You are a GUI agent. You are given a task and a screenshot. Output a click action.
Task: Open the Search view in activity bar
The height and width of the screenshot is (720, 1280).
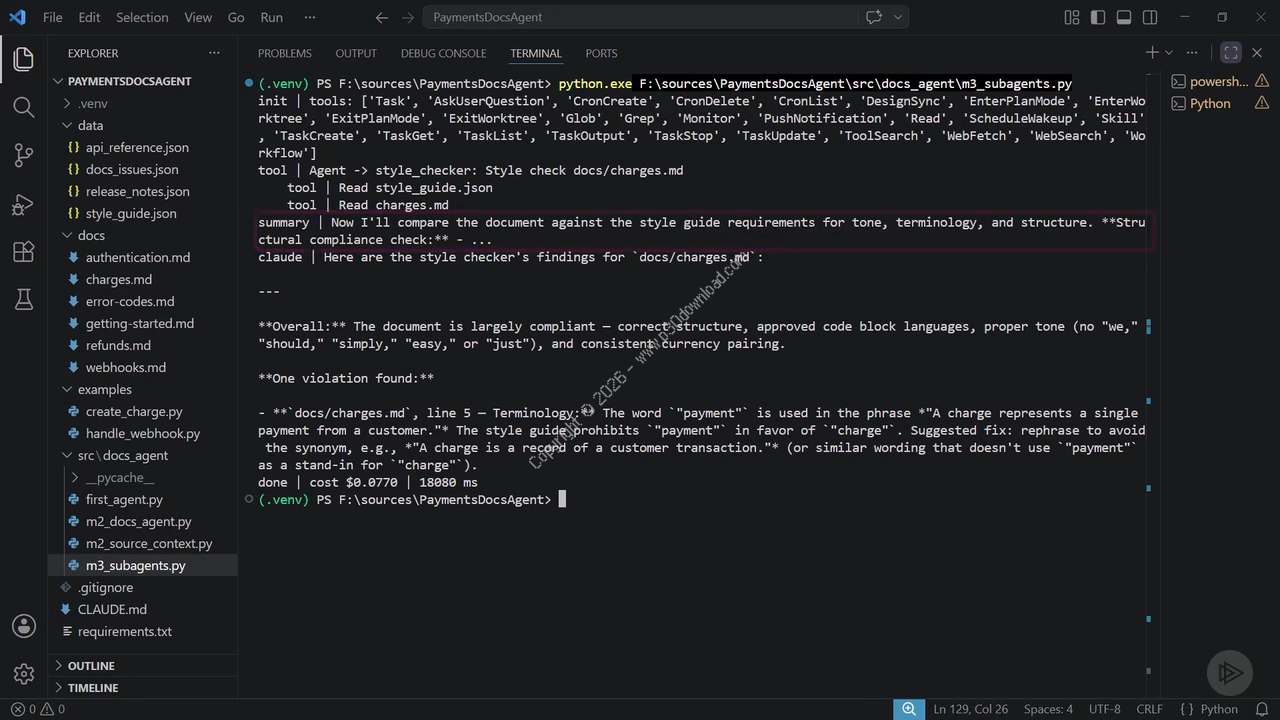coord(24,106)
